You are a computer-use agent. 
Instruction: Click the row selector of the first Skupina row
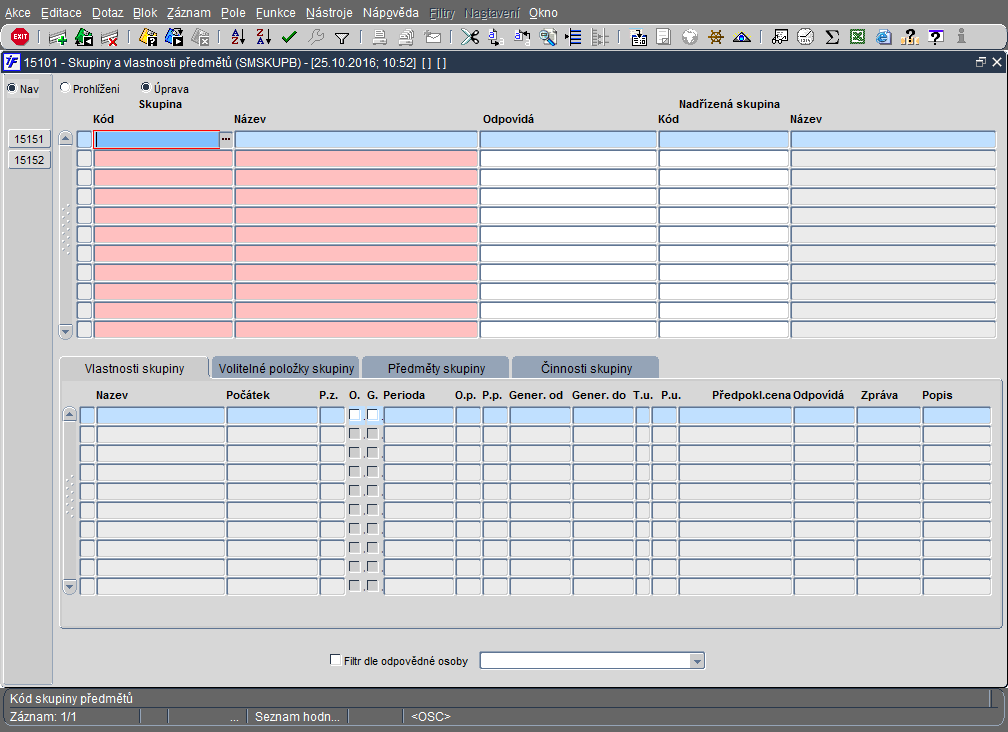[x=84, y=139]
